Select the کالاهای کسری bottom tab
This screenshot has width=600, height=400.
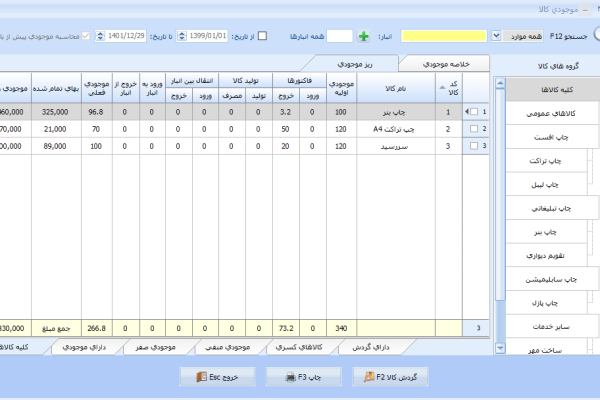pos(299,347)
